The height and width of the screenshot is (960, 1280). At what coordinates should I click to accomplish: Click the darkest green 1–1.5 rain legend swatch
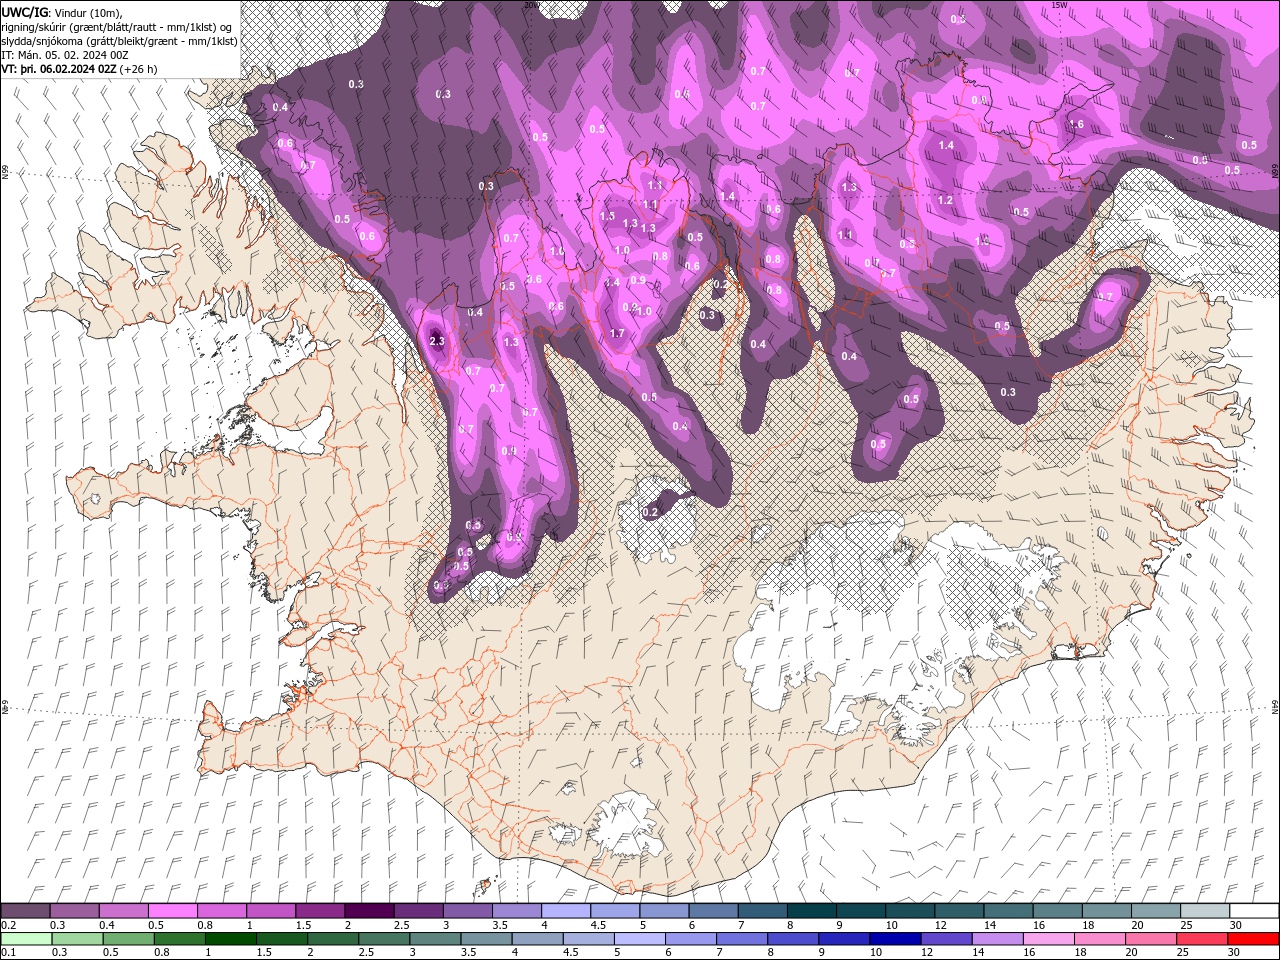[x=230, y=939]
